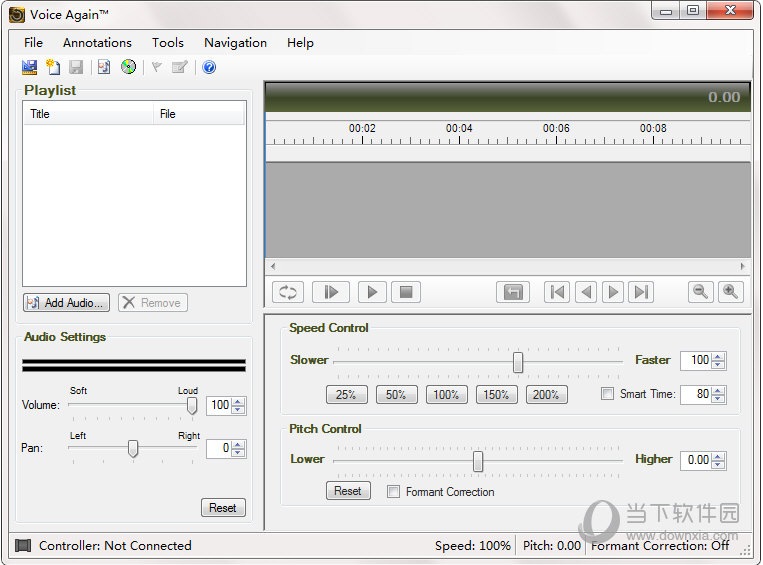Set speed to 150% preset
The image size is (763, 565).
coord(496,395)
